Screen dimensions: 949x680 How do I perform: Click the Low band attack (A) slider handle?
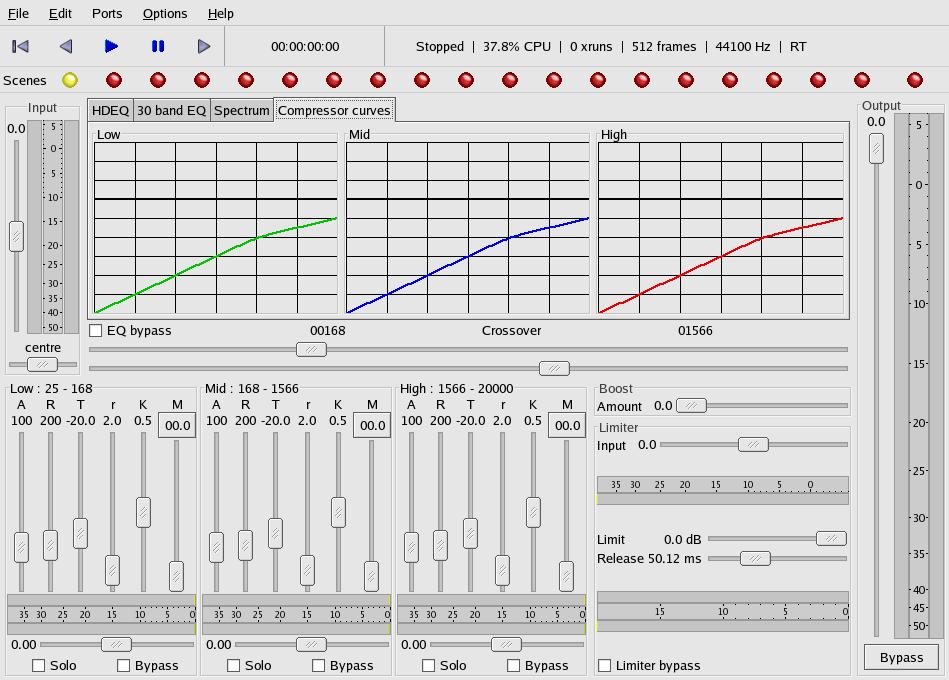click(21, 547)
